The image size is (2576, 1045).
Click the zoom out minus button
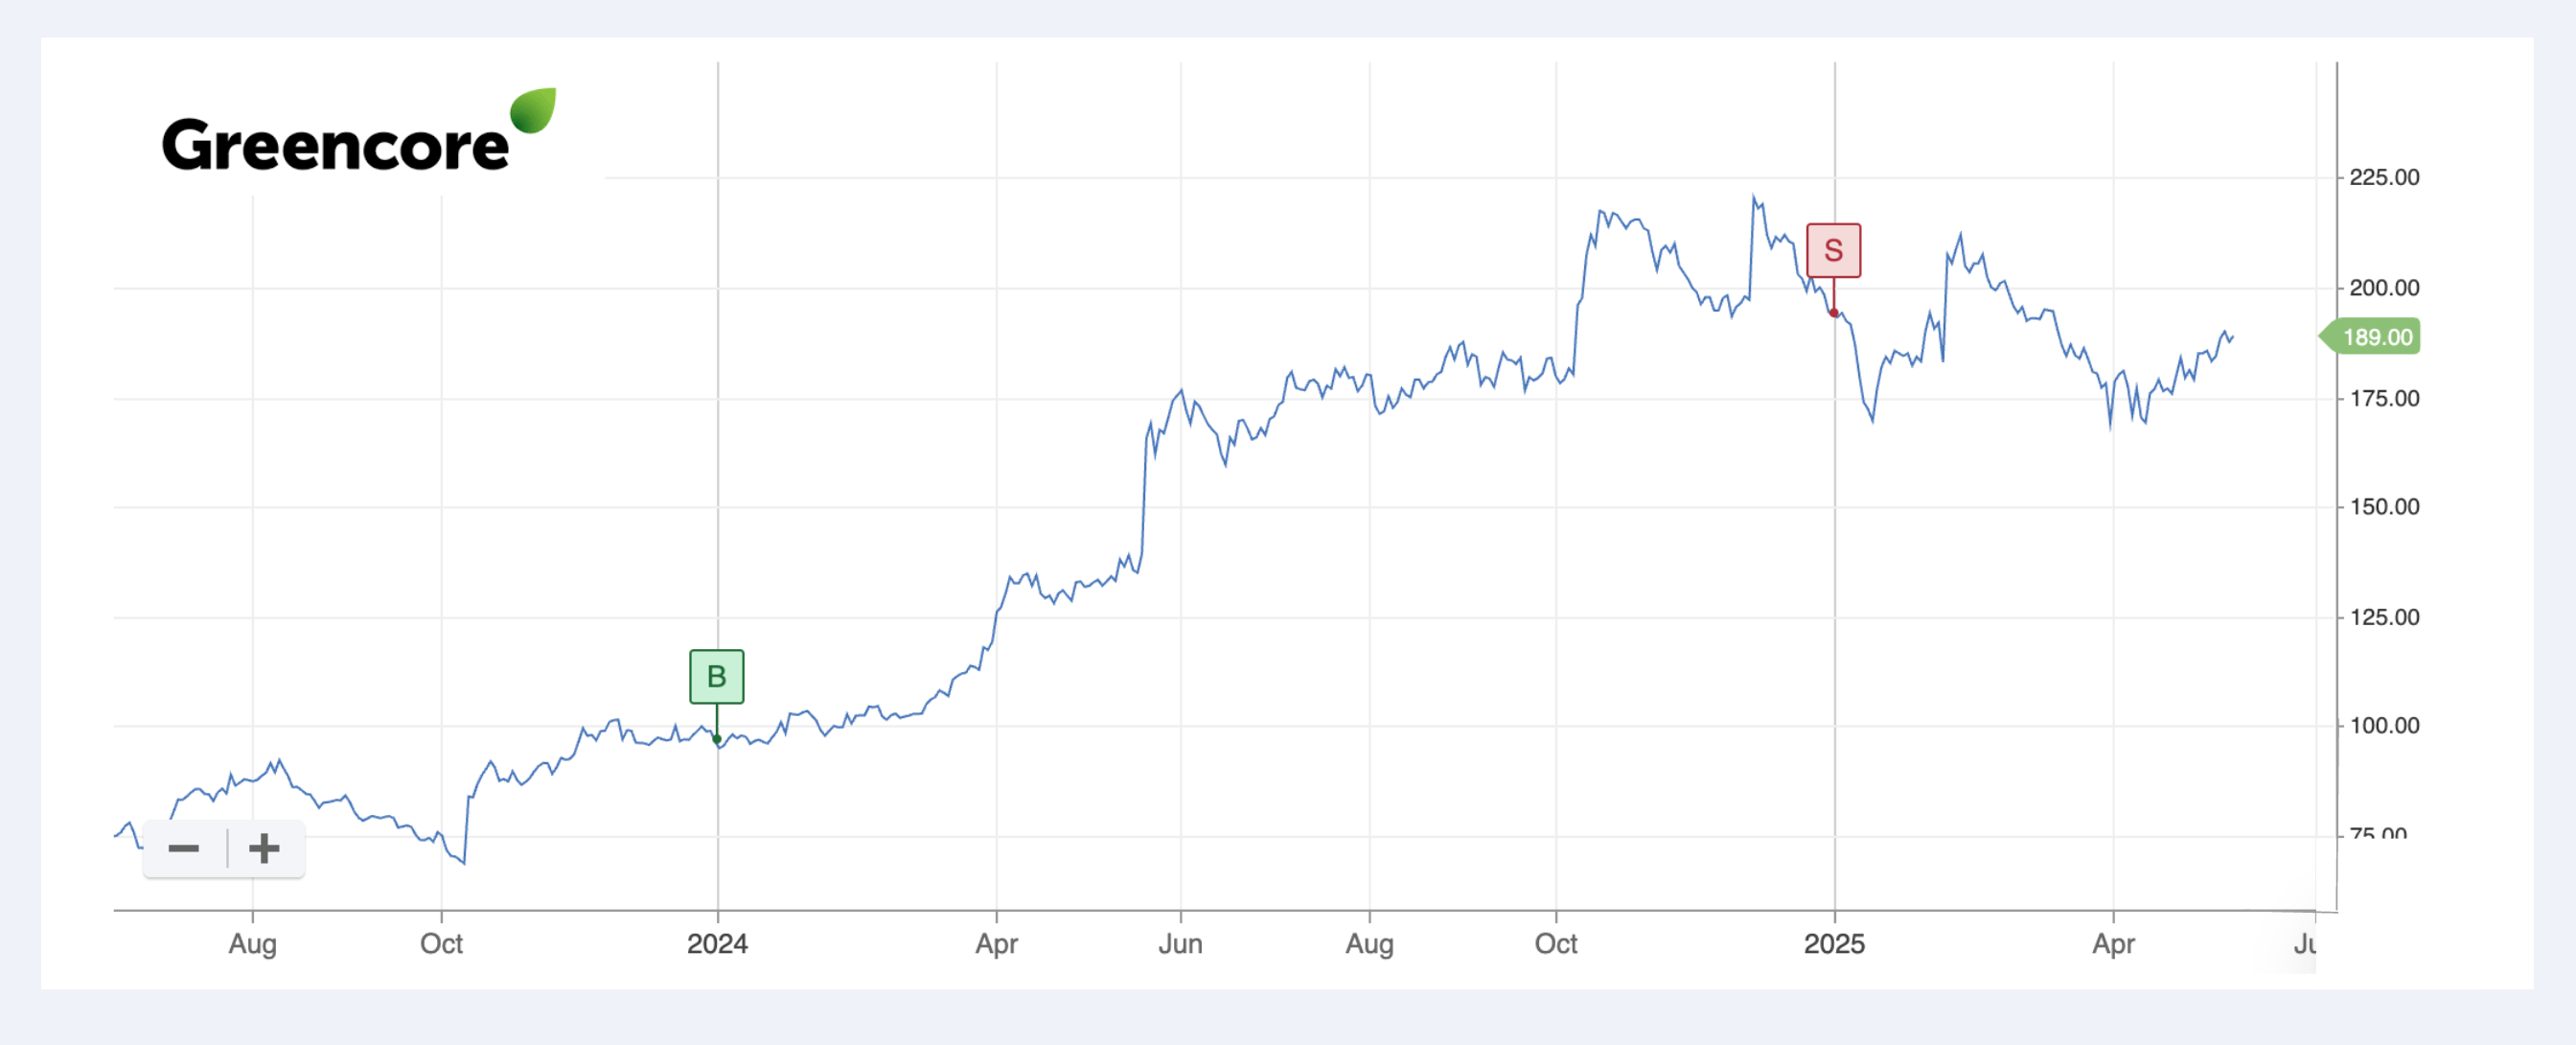click(x=184, y=849)
